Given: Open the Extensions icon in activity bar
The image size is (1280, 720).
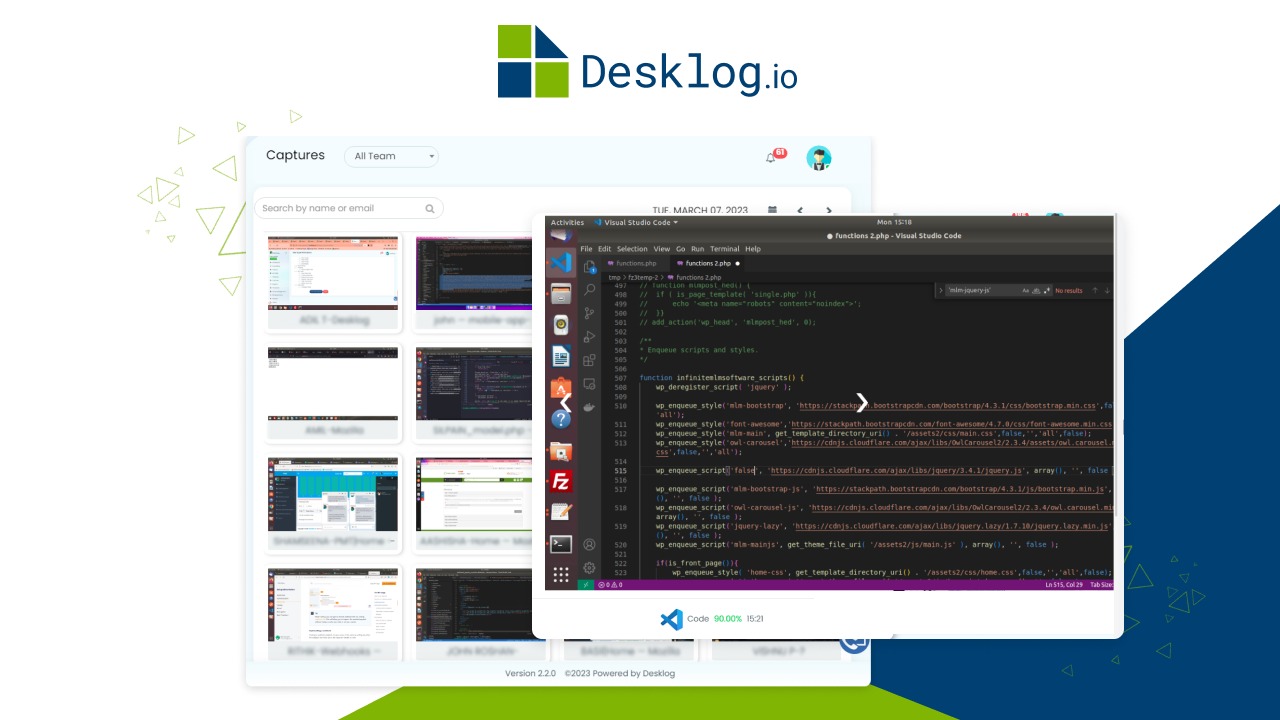Looking at the screenshot, I should coord(589,360).
